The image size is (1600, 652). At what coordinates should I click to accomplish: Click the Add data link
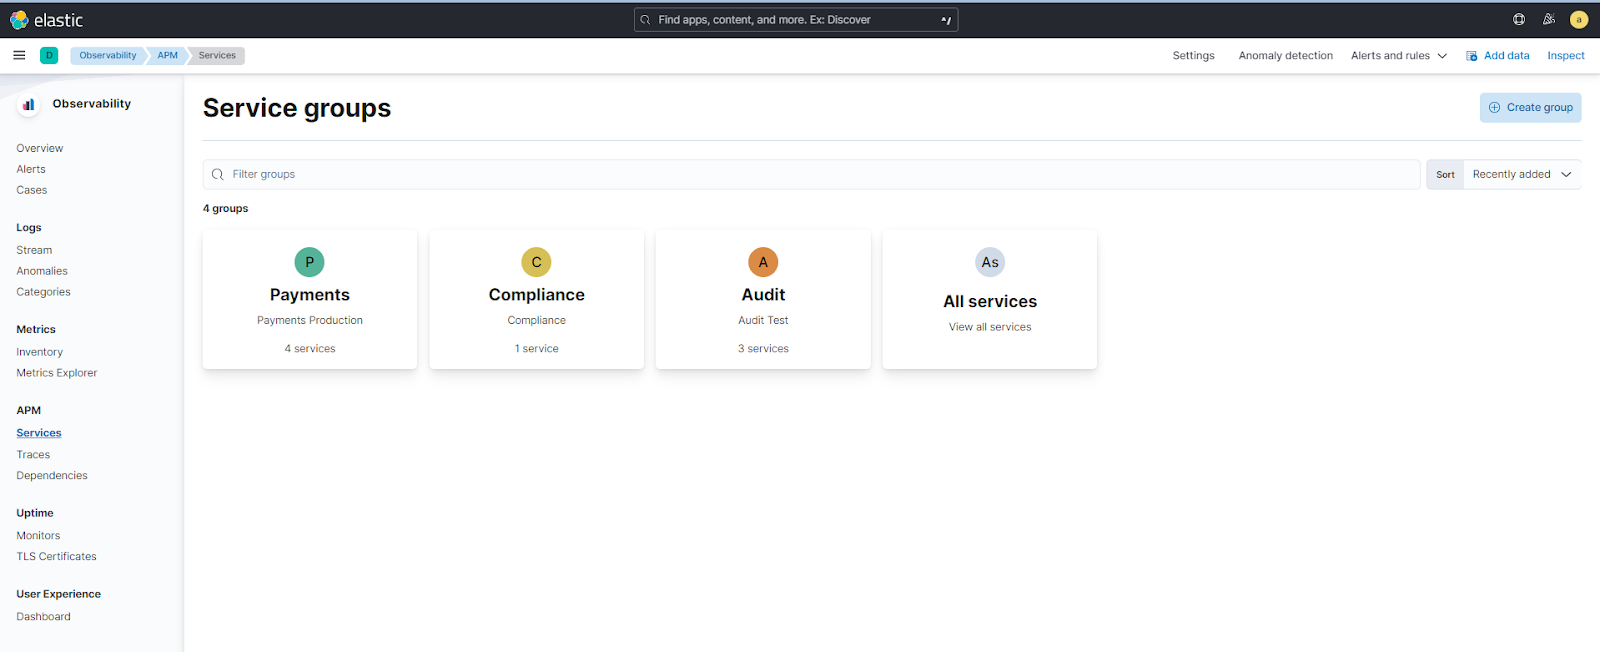[x=1498, y=56]
